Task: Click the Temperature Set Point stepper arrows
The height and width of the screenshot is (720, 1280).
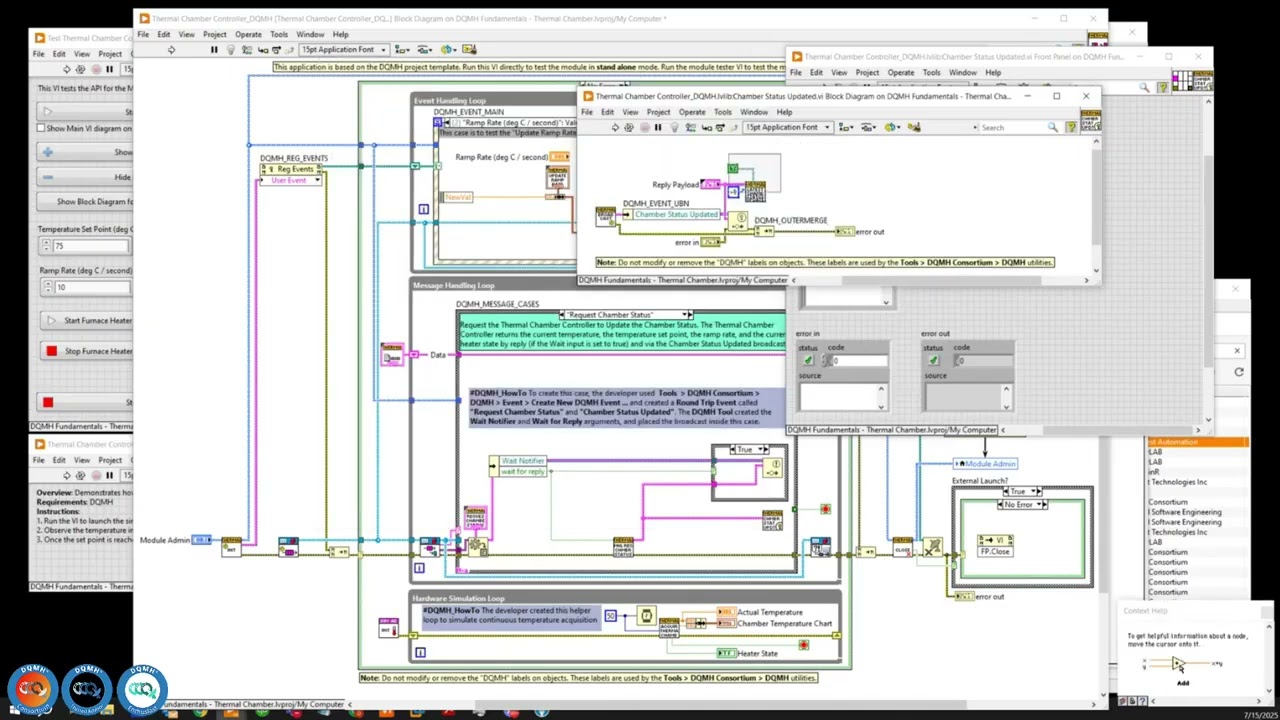Action: pos(46,246)
